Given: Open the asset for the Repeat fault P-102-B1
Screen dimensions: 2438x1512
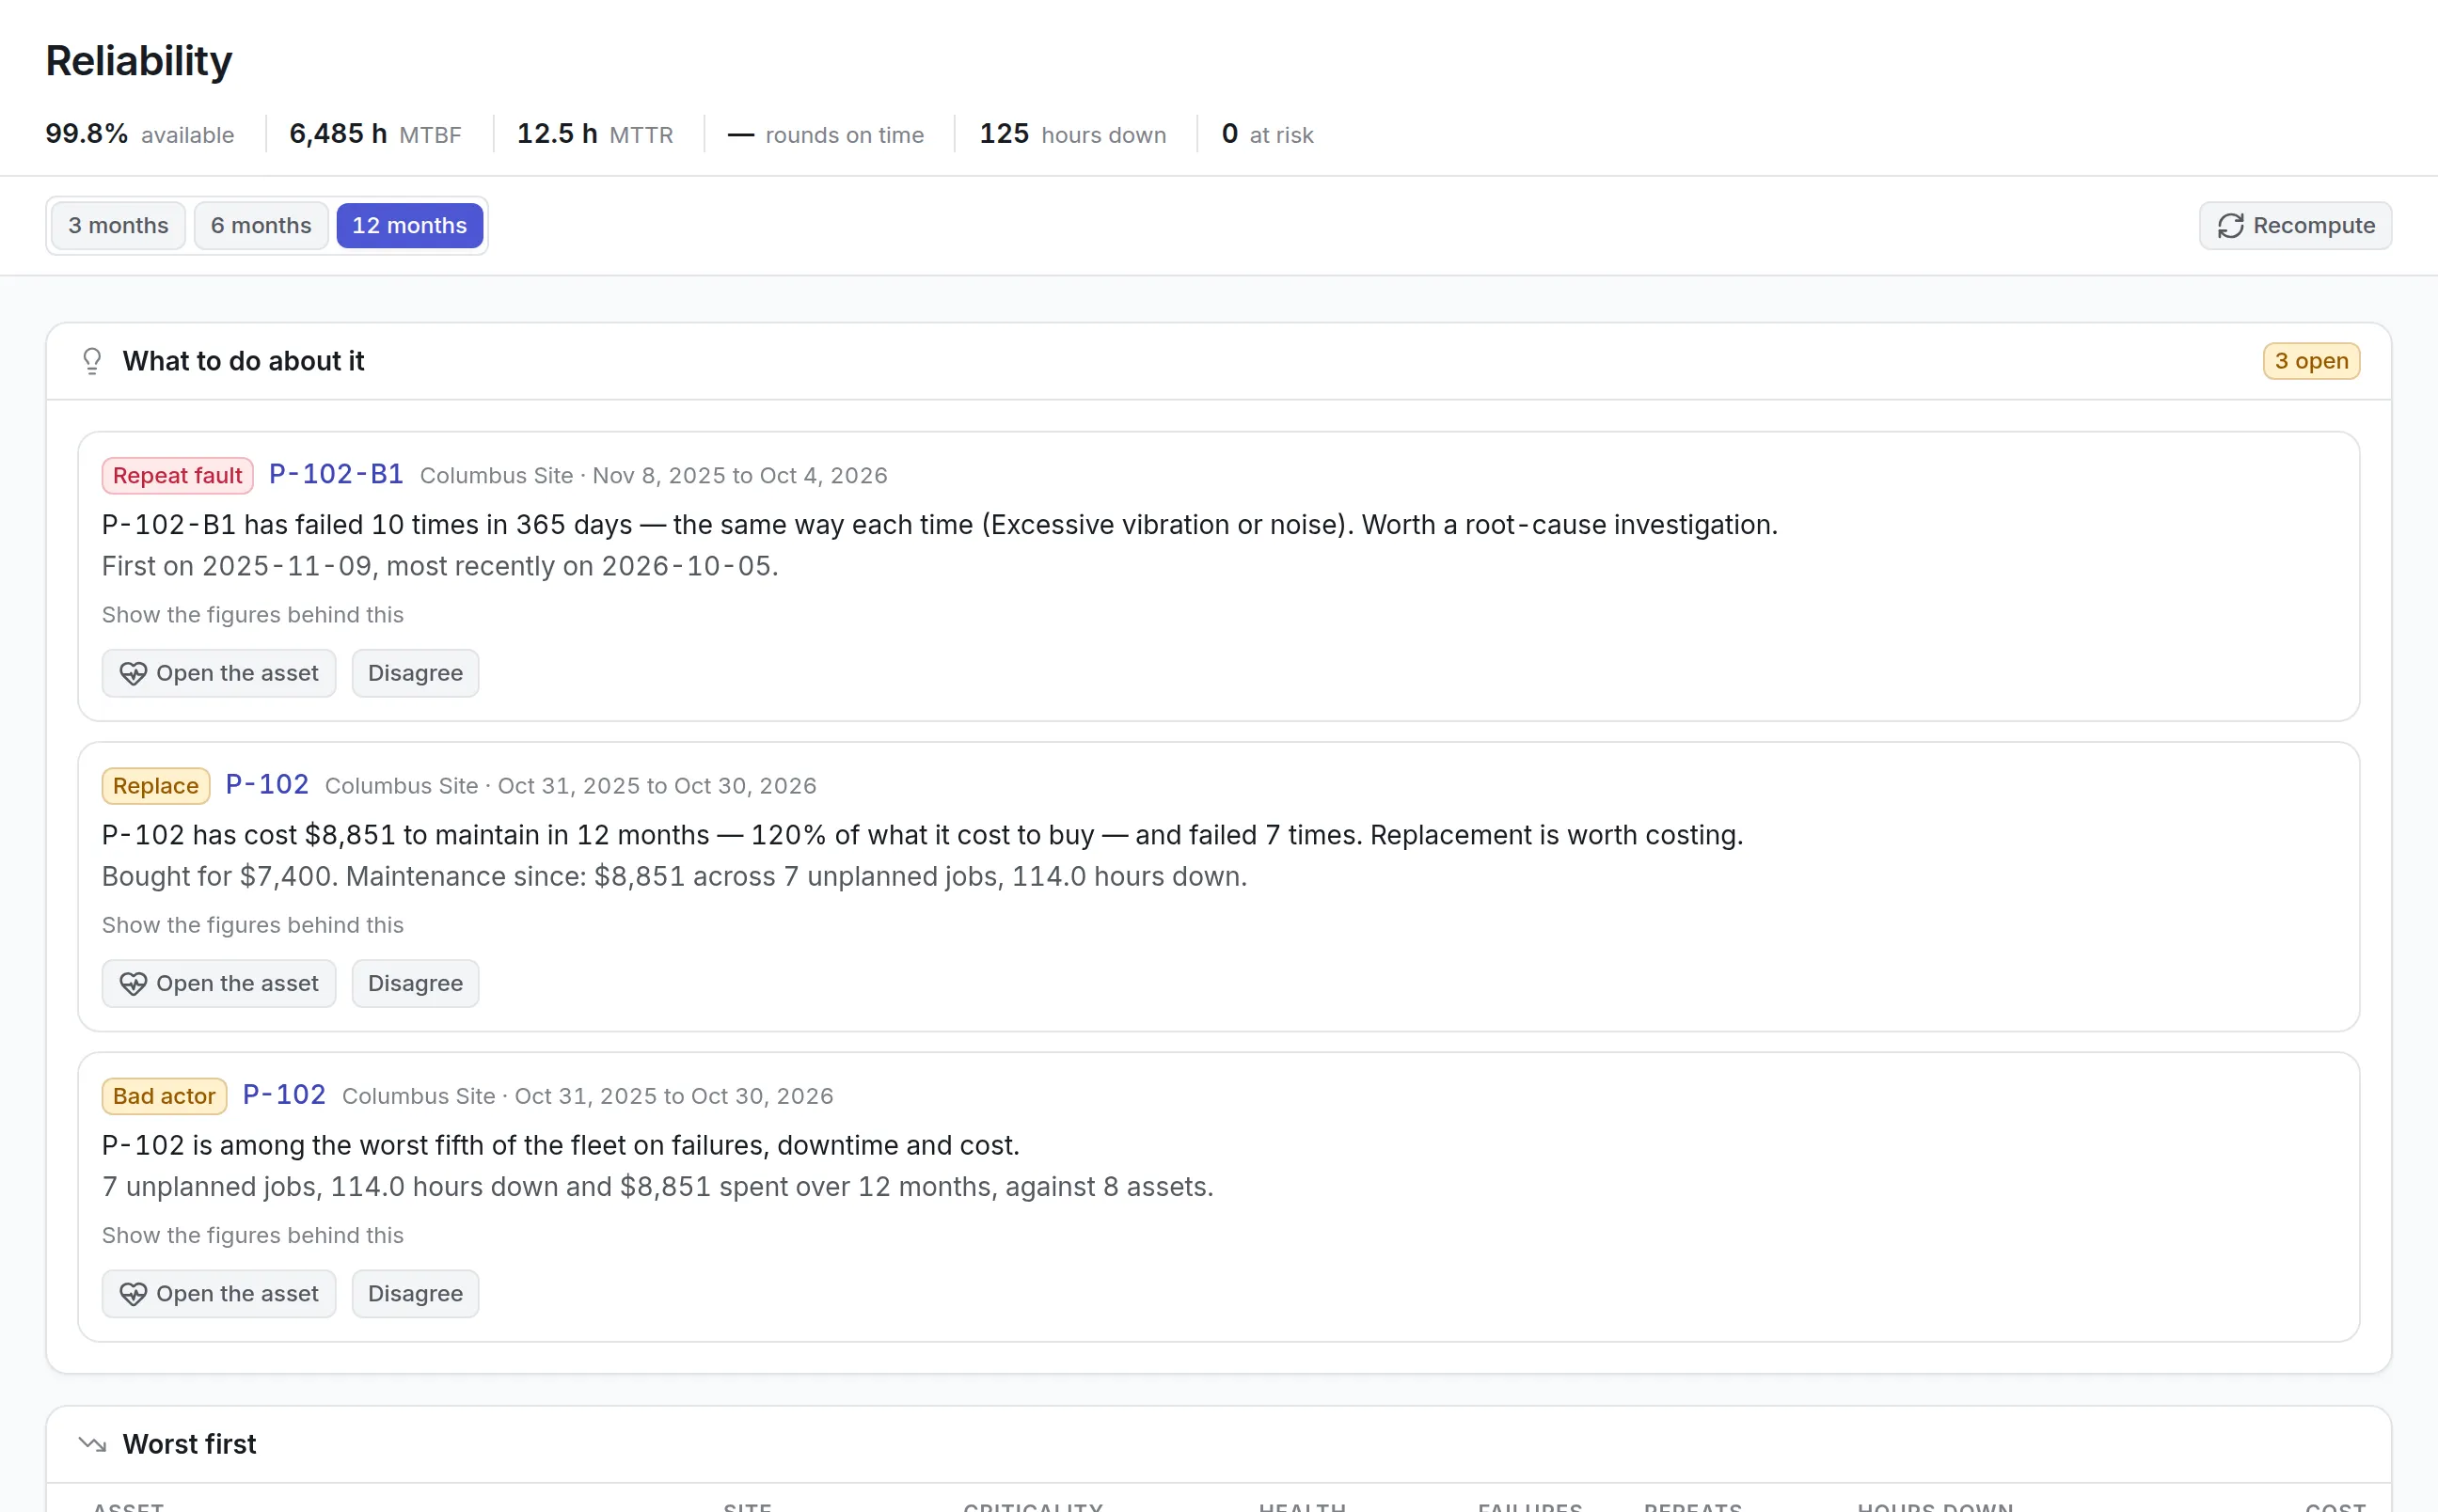Looking at the screenshot, I should click(x=219, y=673).
